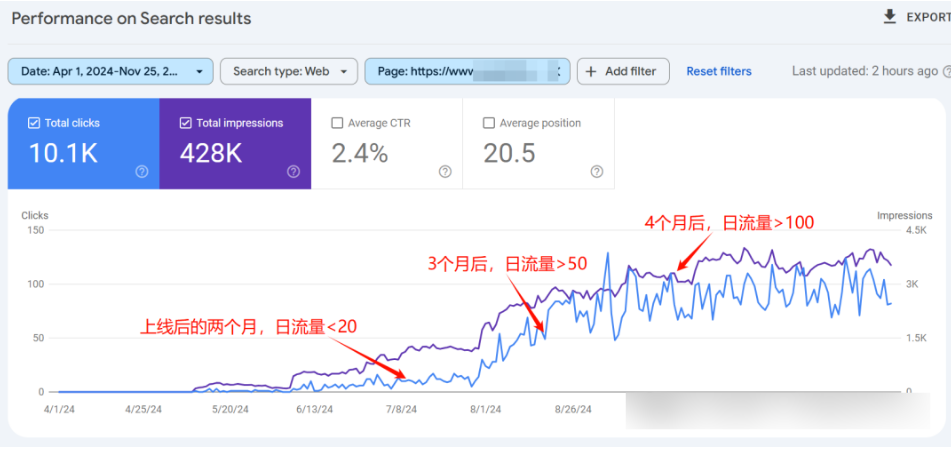Select the Average CTR metric card
This screenshot has height=463, width=951.
click(x=387, y=144)
